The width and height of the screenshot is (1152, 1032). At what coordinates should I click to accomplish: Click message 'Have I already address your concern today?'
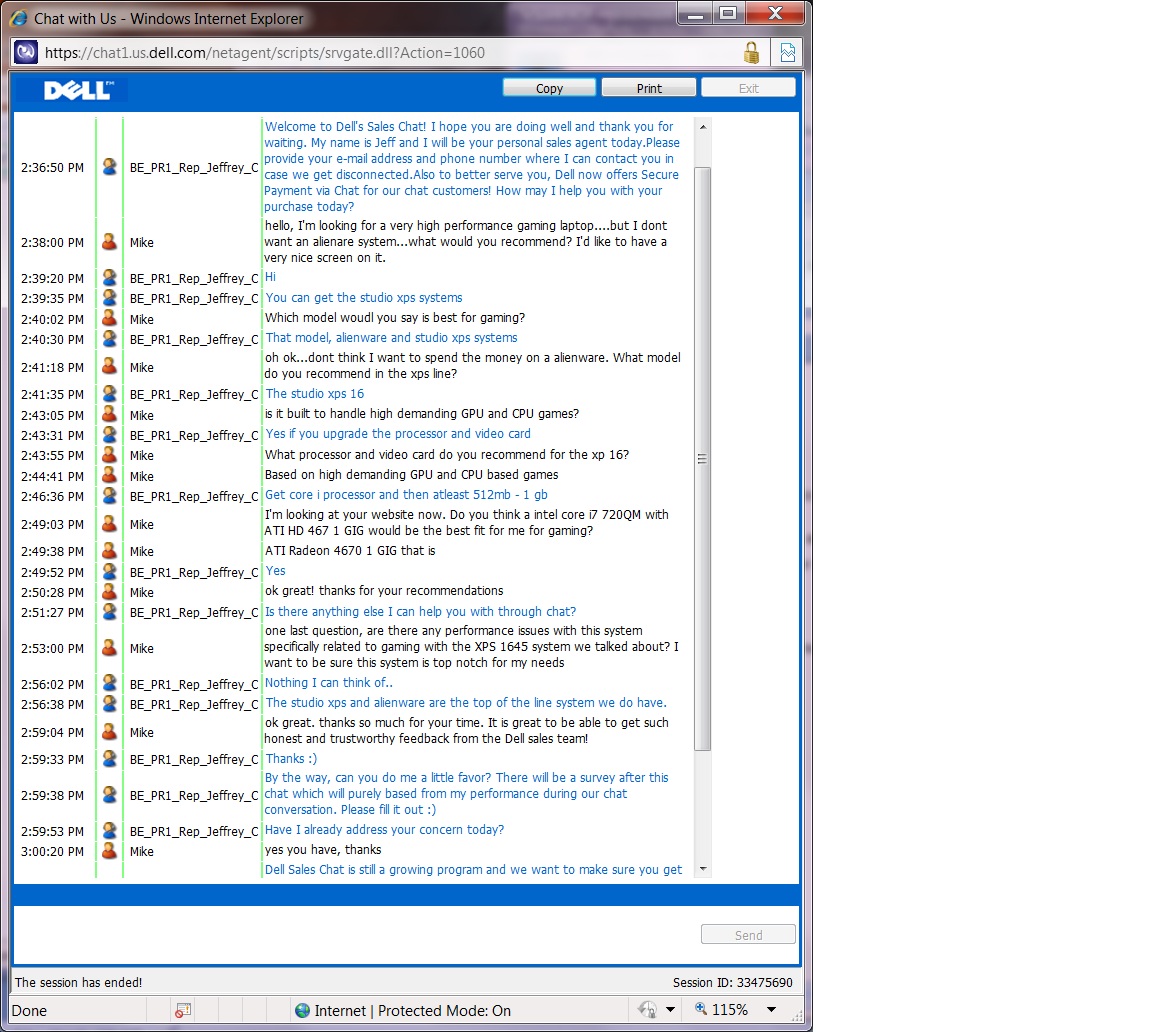(x=384, y=830)
